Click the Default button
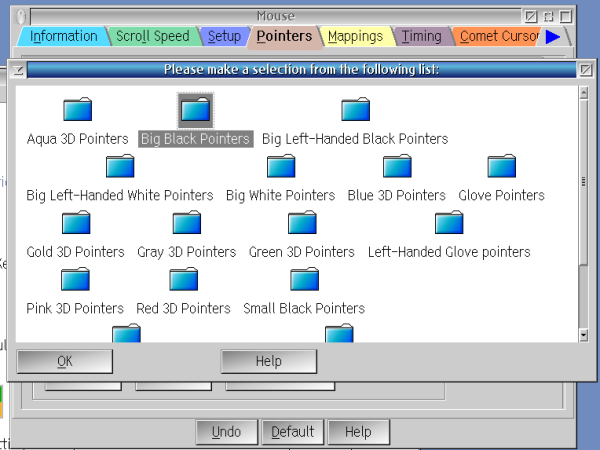This screenshot has width=600, height=450. pyautogui.click(x=293, y=432)
